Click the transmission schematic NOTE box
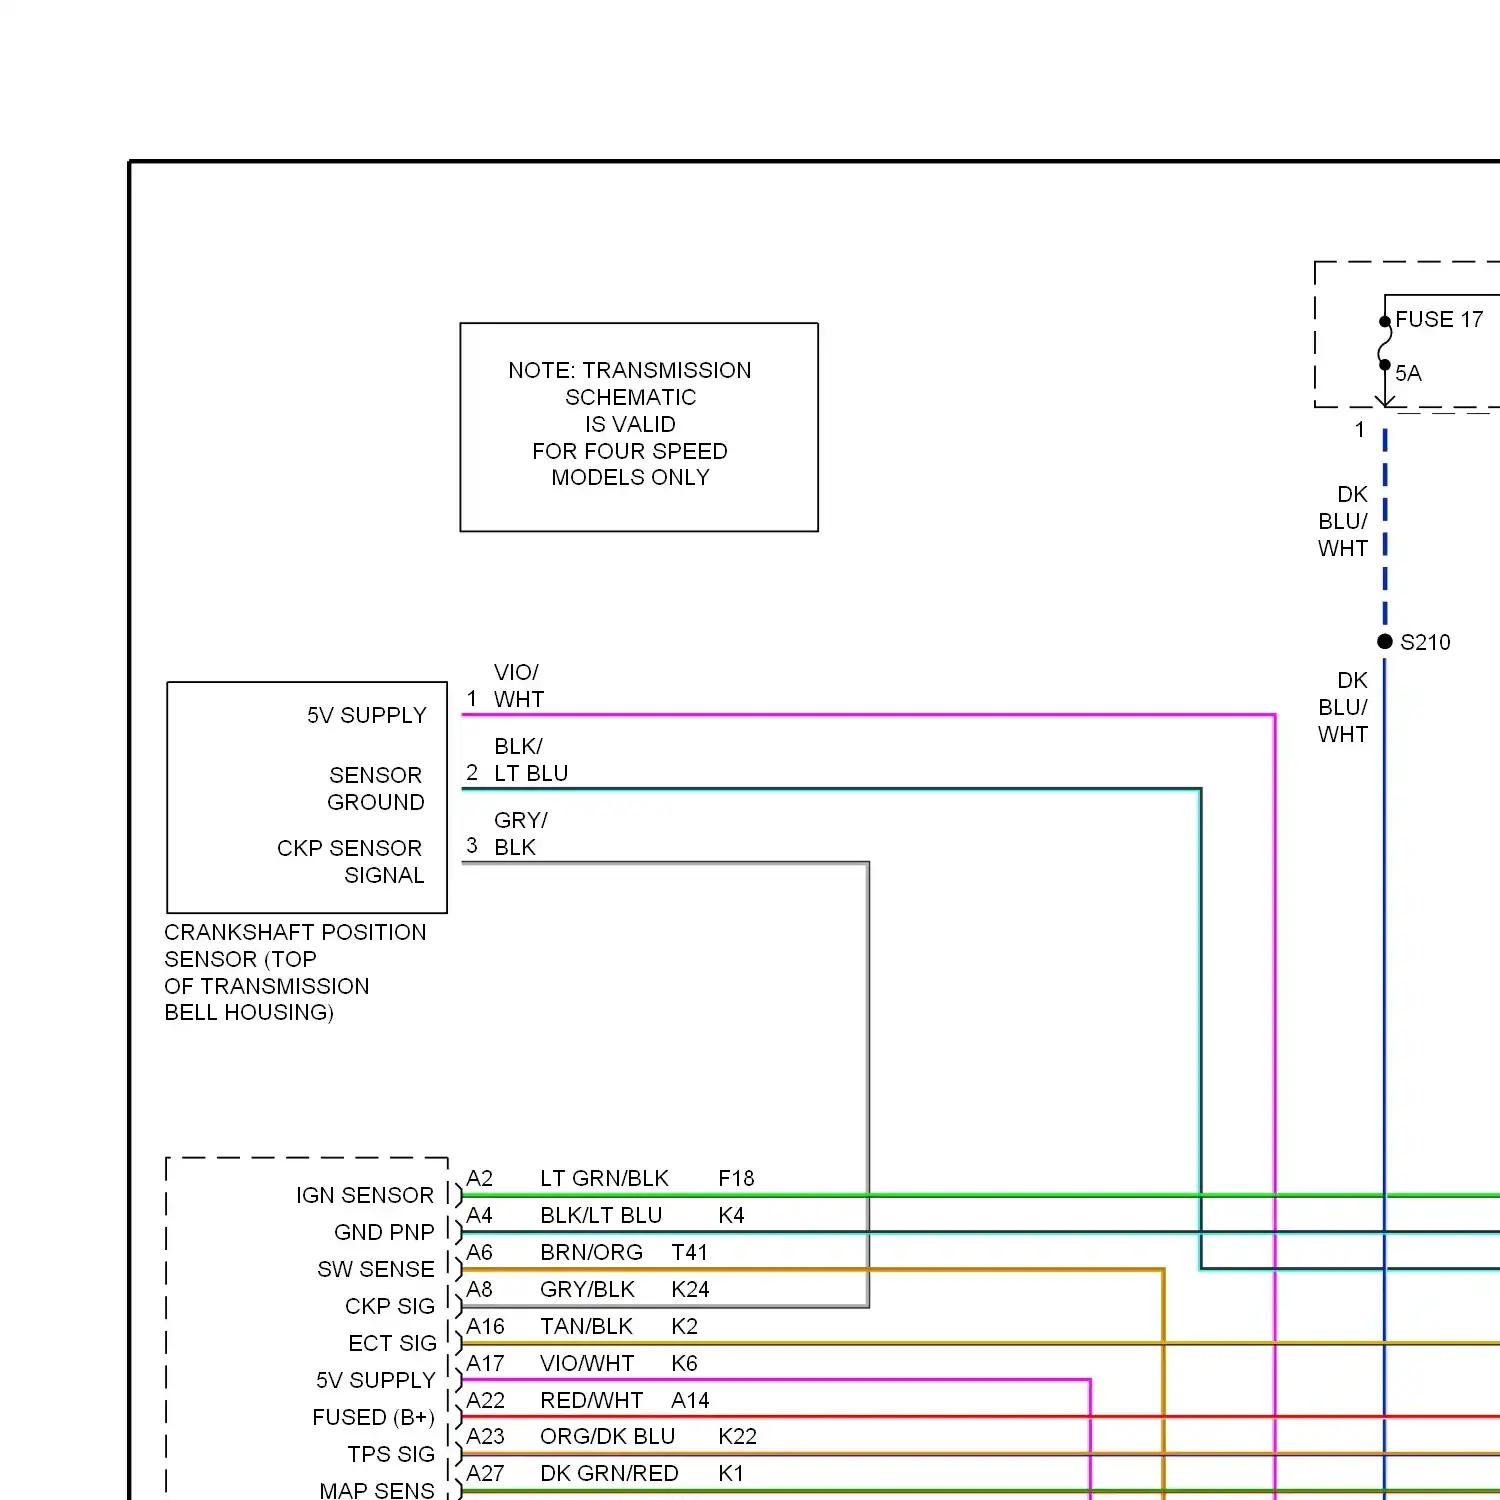Screen dimensions: 1500x1500 639,427
